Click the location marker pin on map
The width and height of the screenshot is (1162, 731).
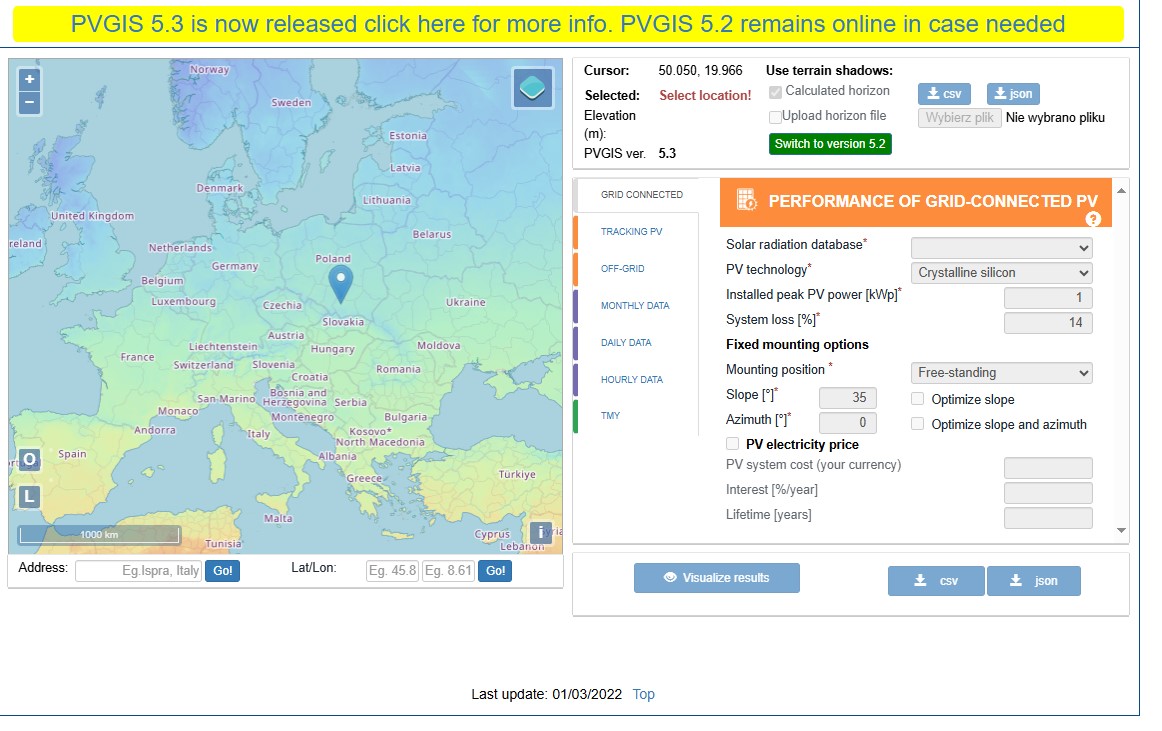(x=341, y=282)
